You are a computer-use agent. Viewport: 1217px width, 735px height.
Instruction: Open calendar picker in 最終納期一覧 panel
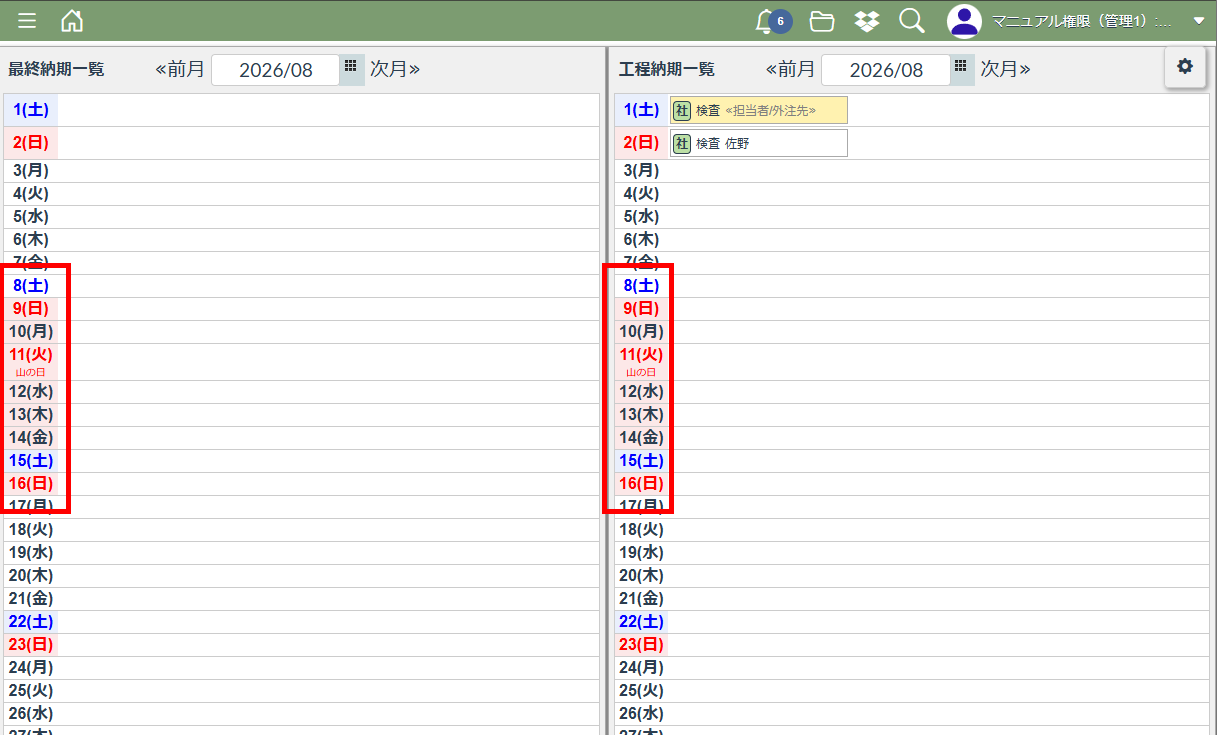(x=351, y=69)
